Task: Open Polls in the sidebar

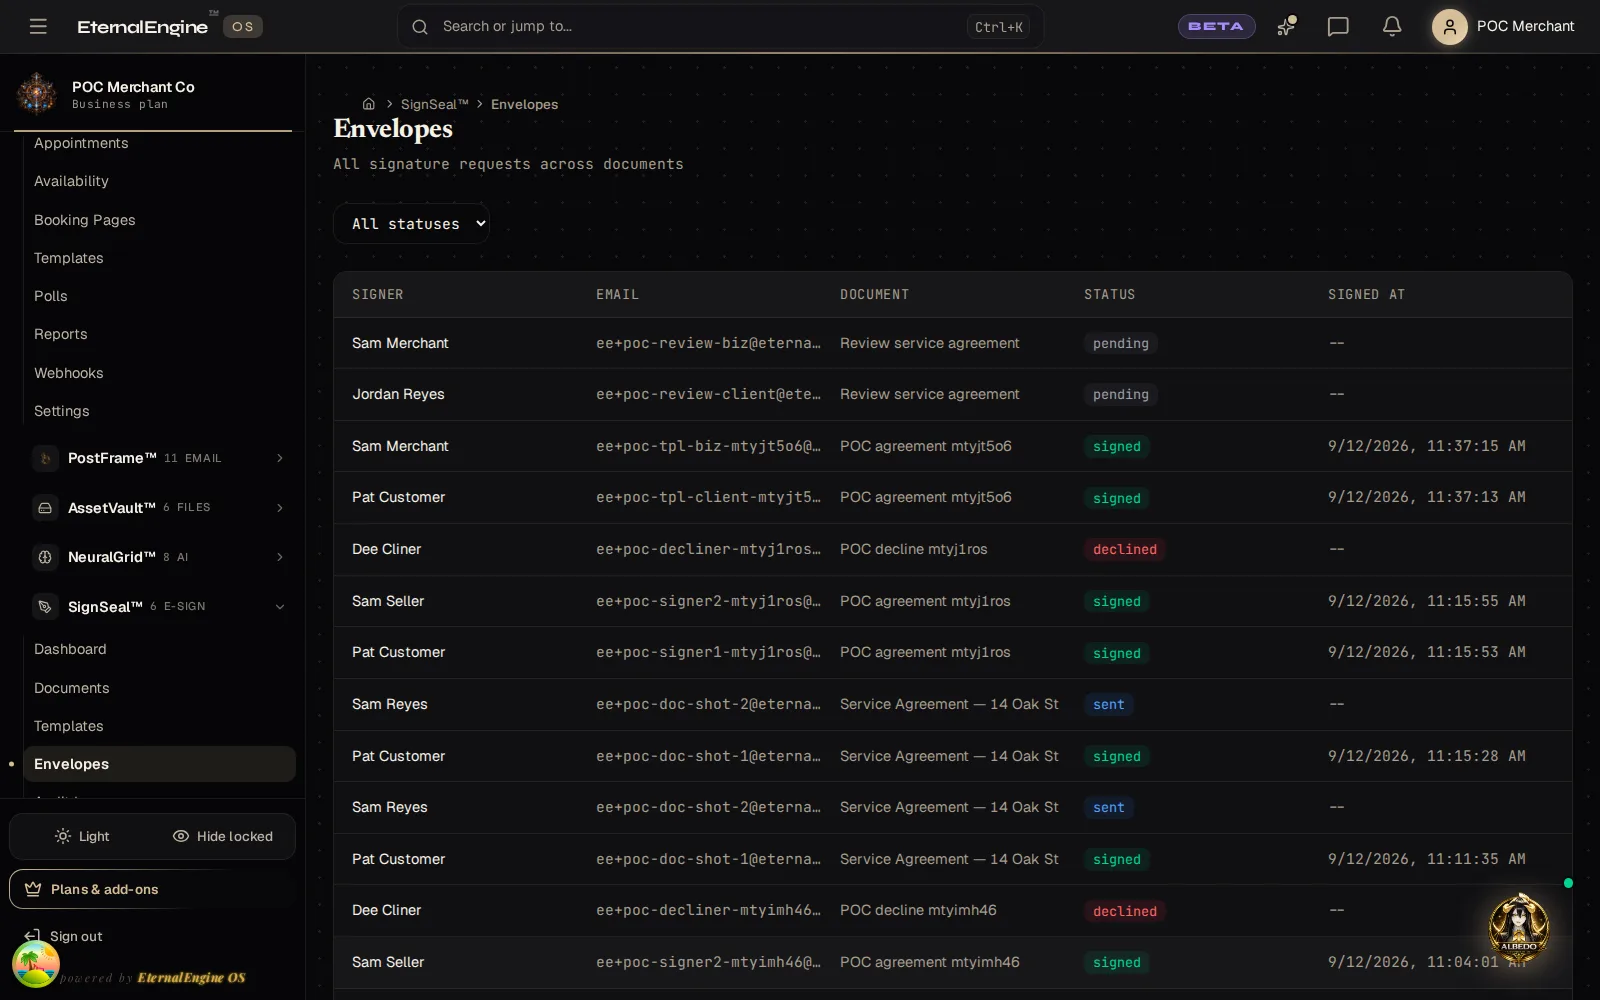Action: [159, 296]
